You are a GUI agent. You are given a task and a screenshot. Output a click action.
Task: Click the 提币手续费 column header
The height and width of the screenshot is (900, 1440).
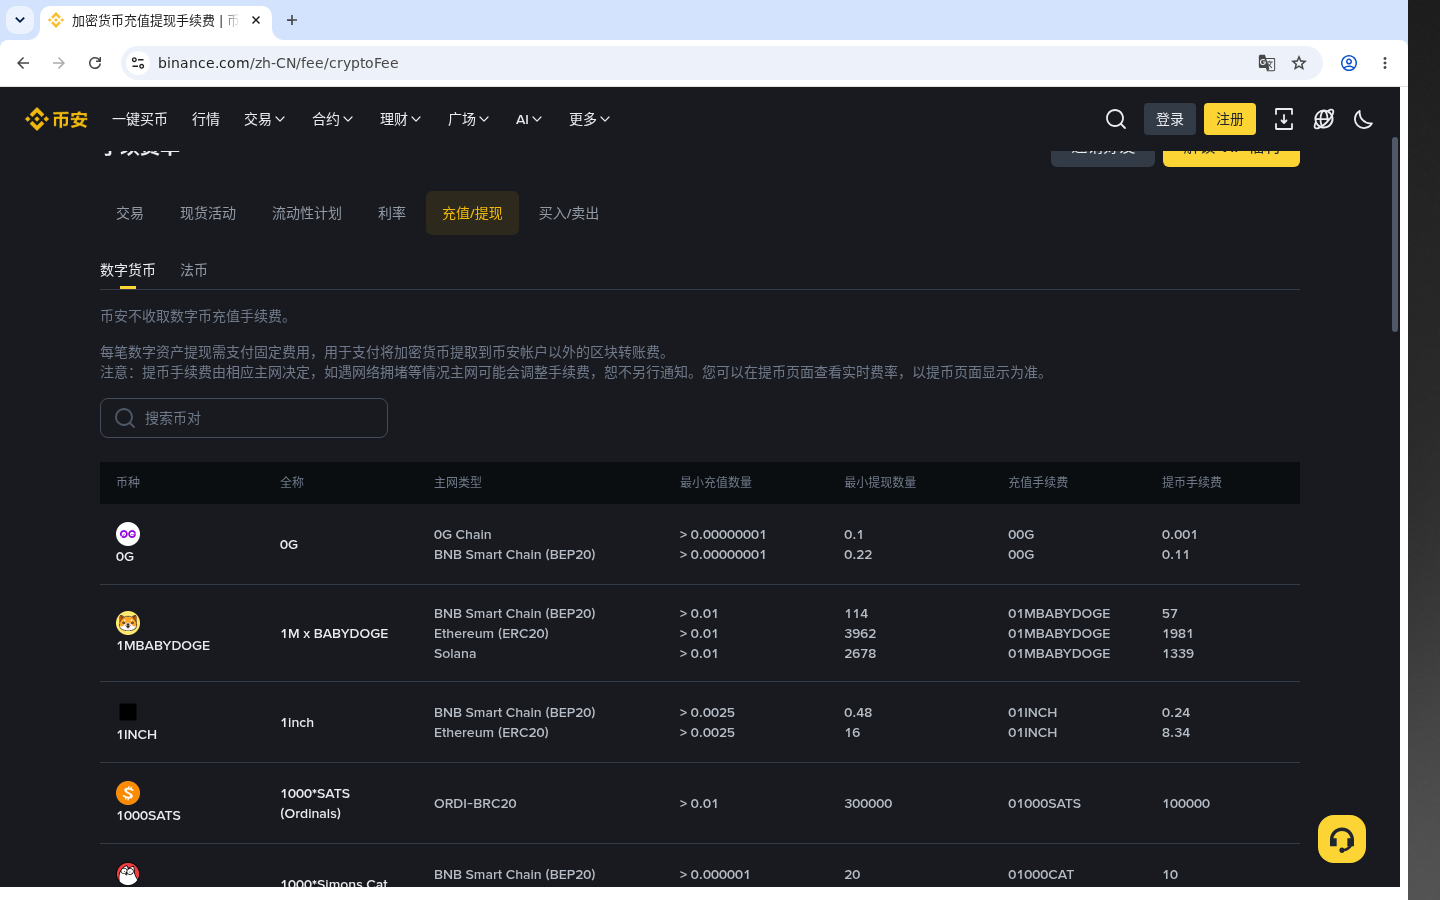1192,482
